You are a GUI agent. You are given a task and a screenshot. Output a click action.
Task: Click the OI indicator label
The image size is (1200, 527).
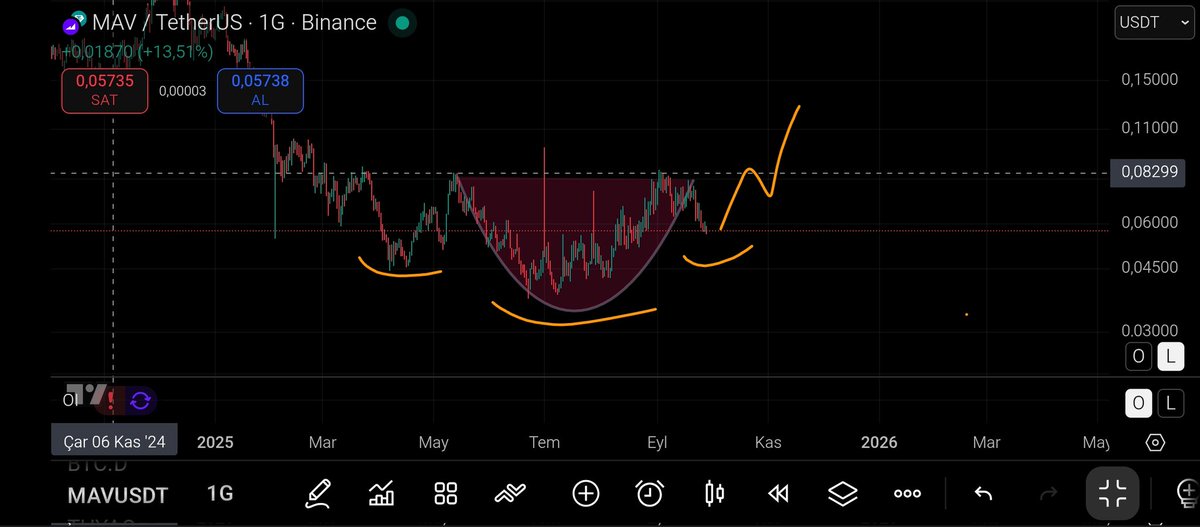tap(71, 400)
